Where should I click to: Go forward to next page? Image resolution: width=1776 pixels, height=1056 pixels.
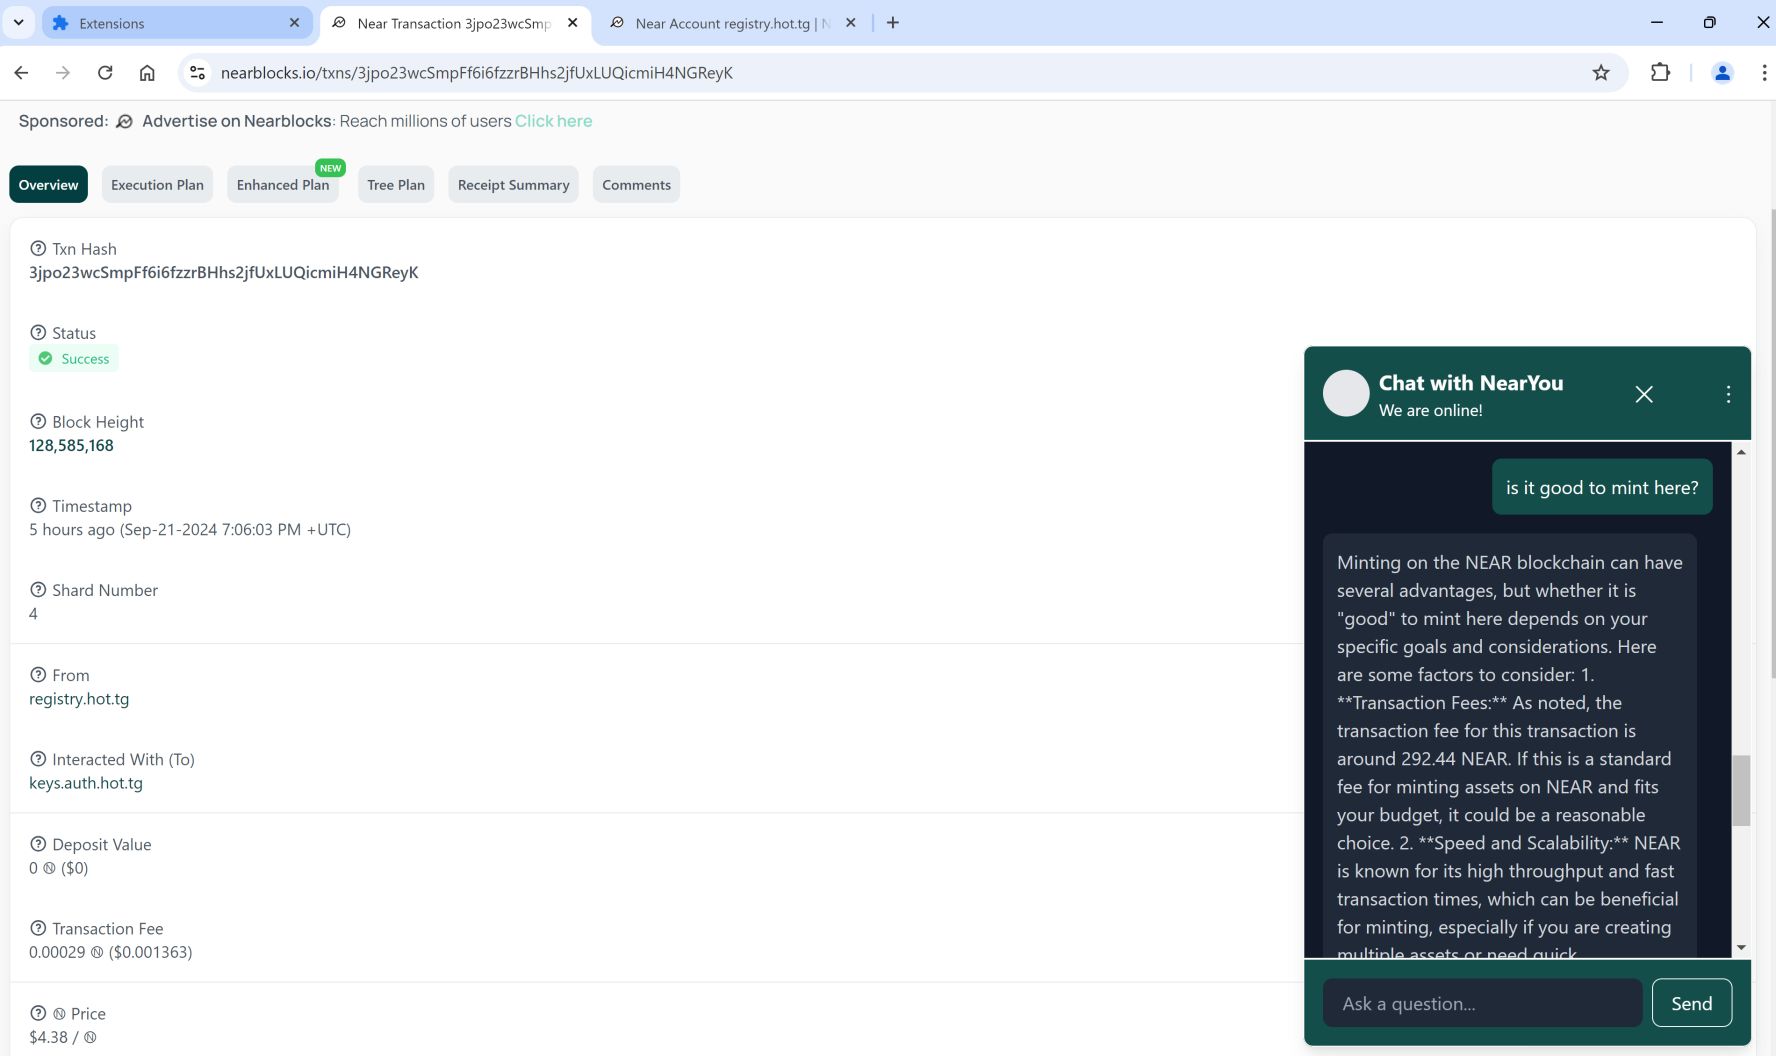[x=63, y=73]
